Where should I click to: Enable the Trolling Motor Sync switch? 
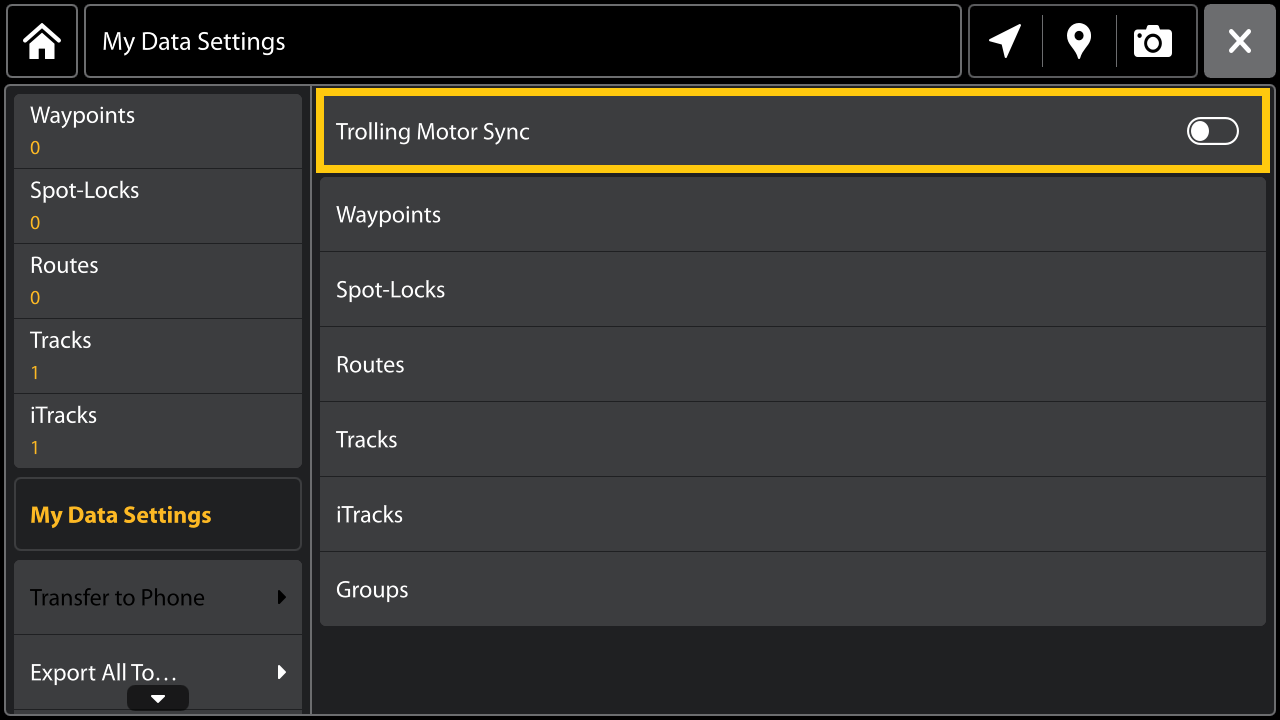(x=1213, y=131)
